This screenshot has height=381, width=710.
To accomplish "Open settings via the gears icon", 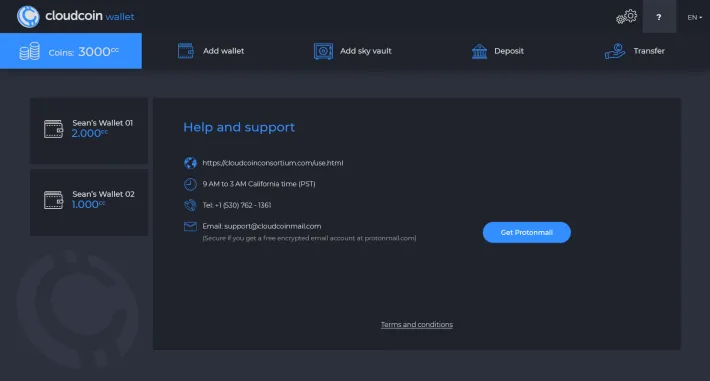I will click(627, 17).
